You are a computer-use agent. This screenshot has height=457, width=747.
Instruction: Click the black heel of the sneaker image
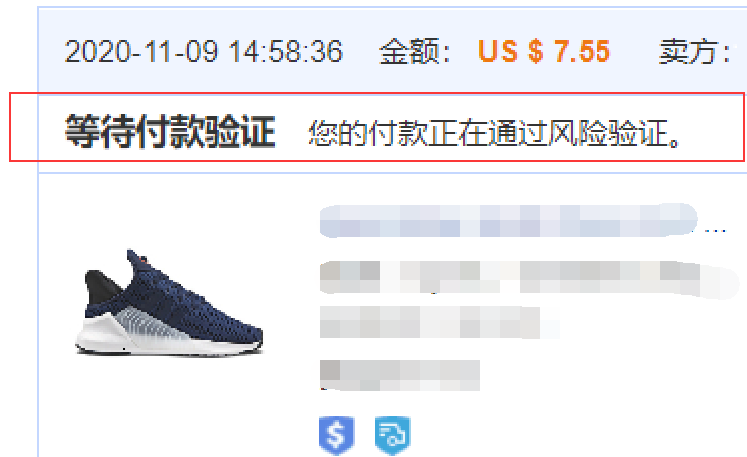(x=101, y=287)
